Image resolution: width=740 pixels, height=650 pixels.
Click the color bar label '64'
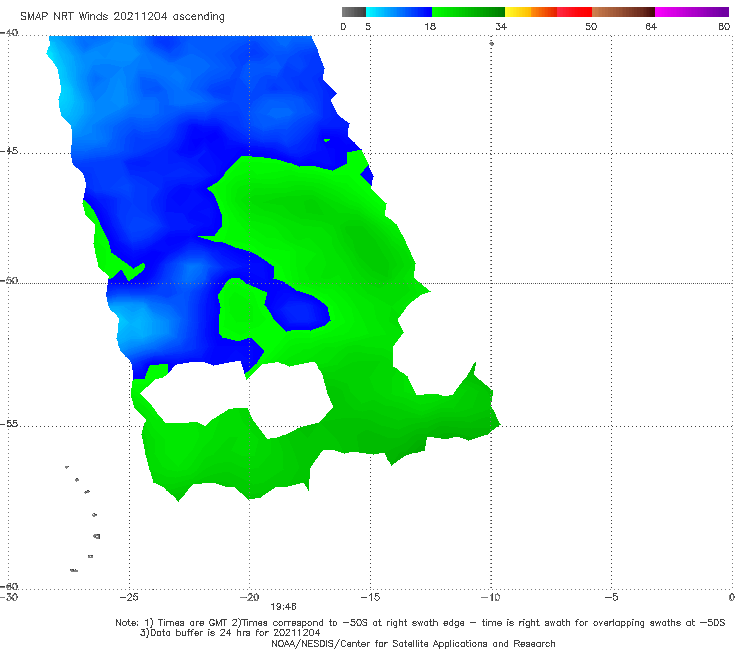point(651,26)
